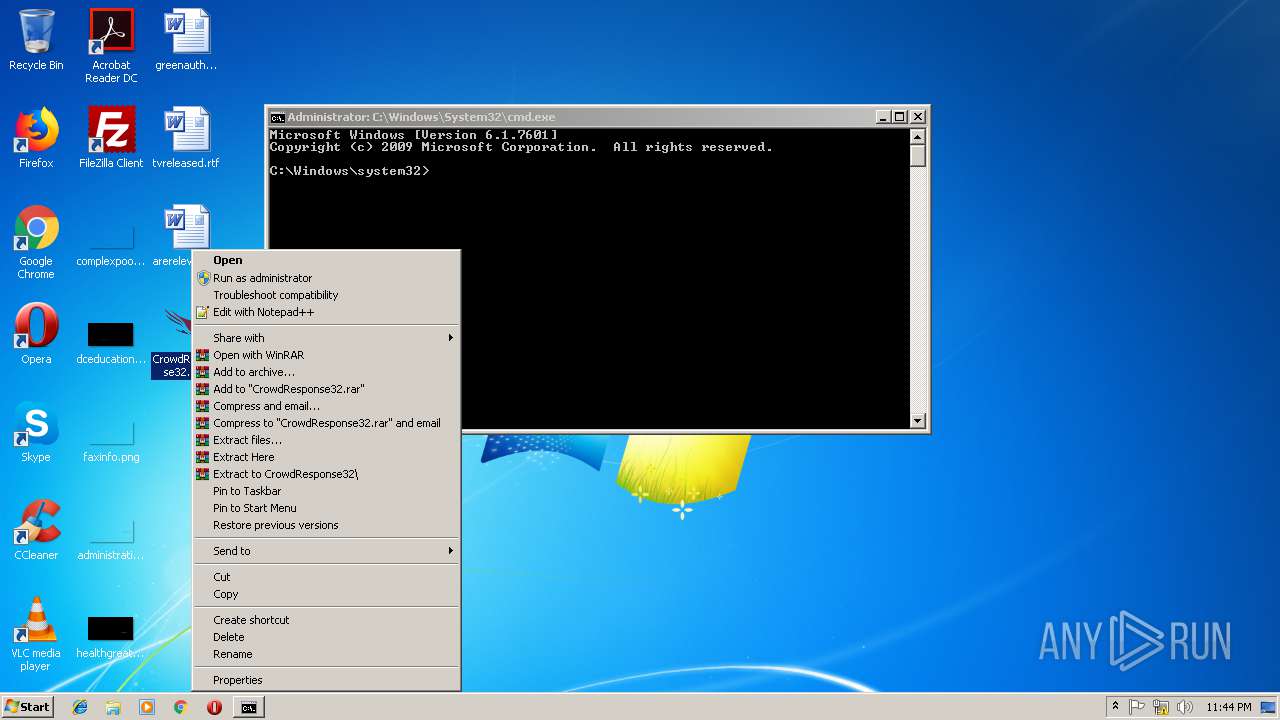Open Properties from context menu

[x=326, y=680]
